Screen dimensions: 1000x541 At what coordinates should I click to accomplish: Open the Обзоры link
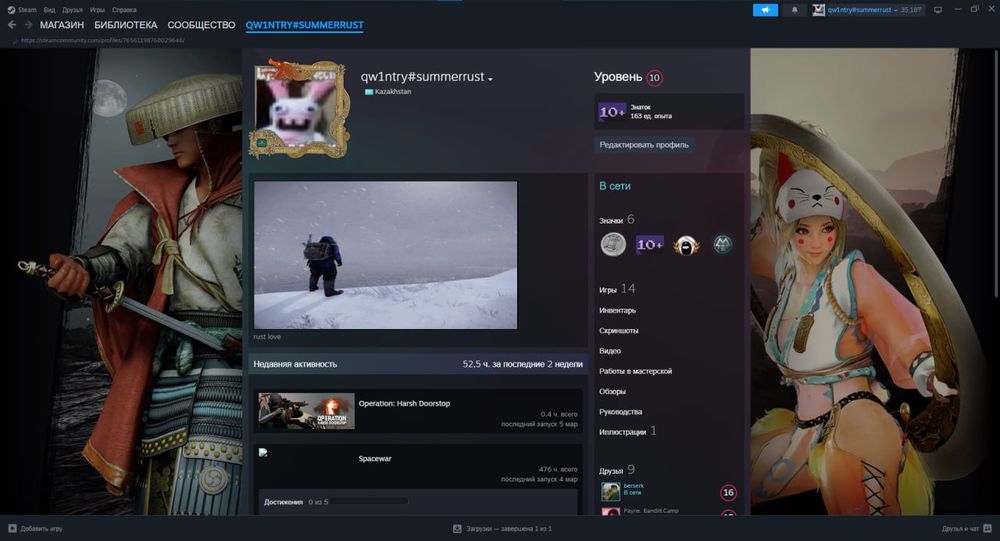[612, 392]
